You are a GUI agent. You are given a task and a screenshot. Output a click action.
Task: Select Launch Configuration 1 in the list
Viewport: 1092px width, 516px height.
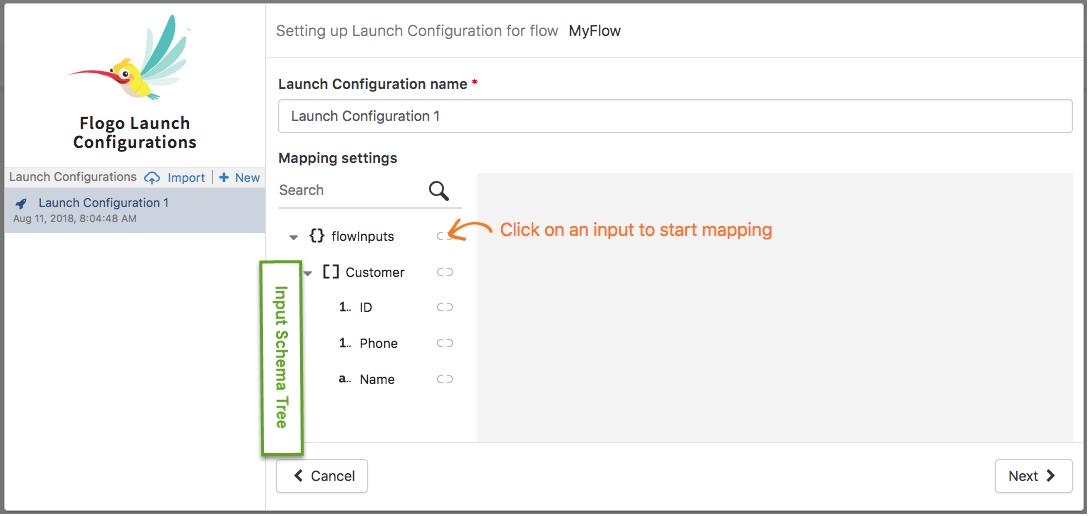click(x=103, y=203)
